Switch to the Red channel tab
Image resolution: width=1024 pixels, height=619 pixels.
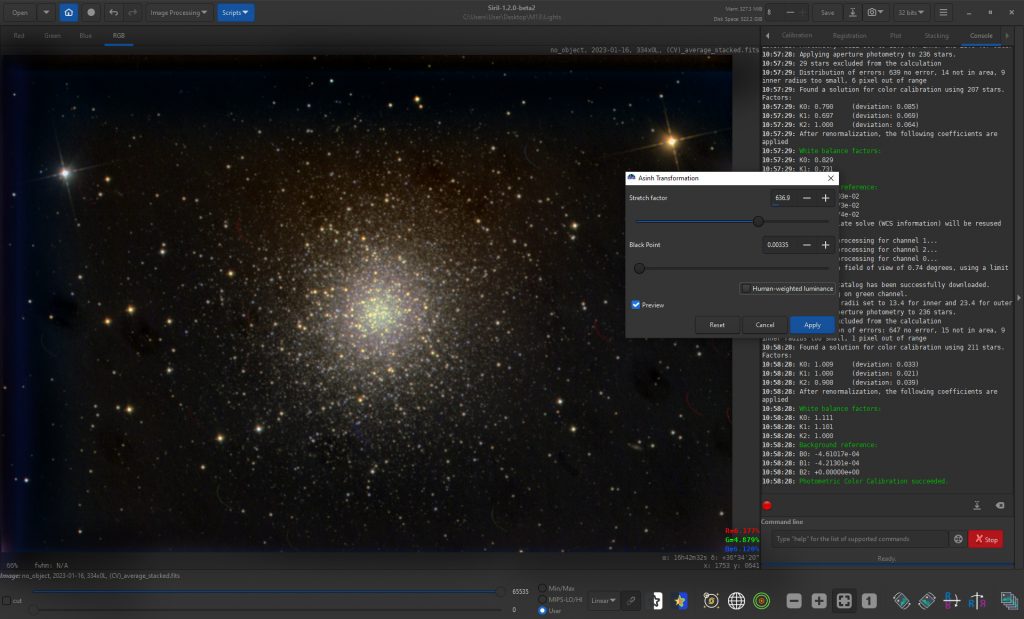(x=19, y=35)
